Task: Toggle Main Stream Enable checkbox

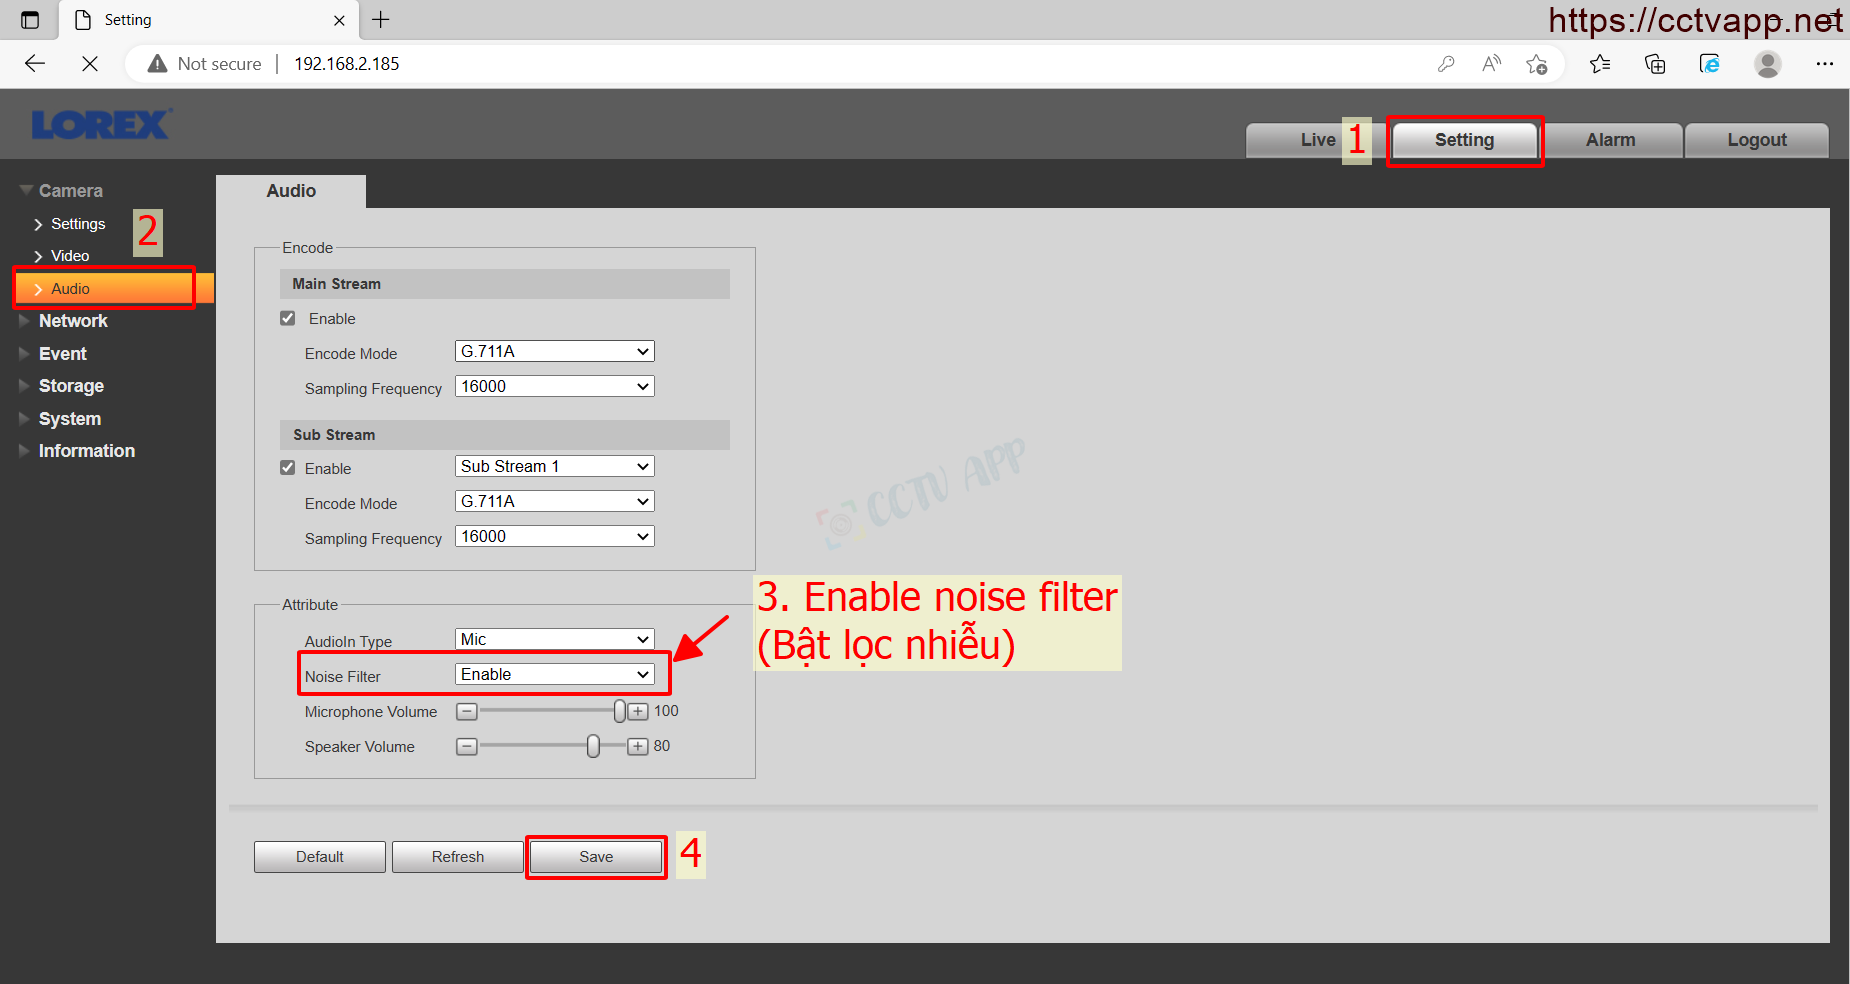Action: 288,318
